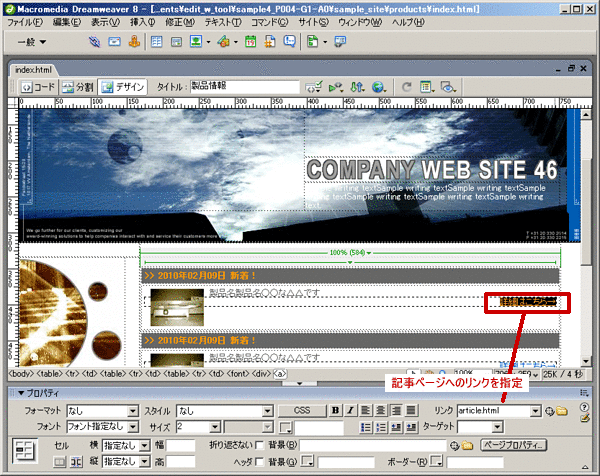Toggle italic formatting I button

click(x=350, y=411)
